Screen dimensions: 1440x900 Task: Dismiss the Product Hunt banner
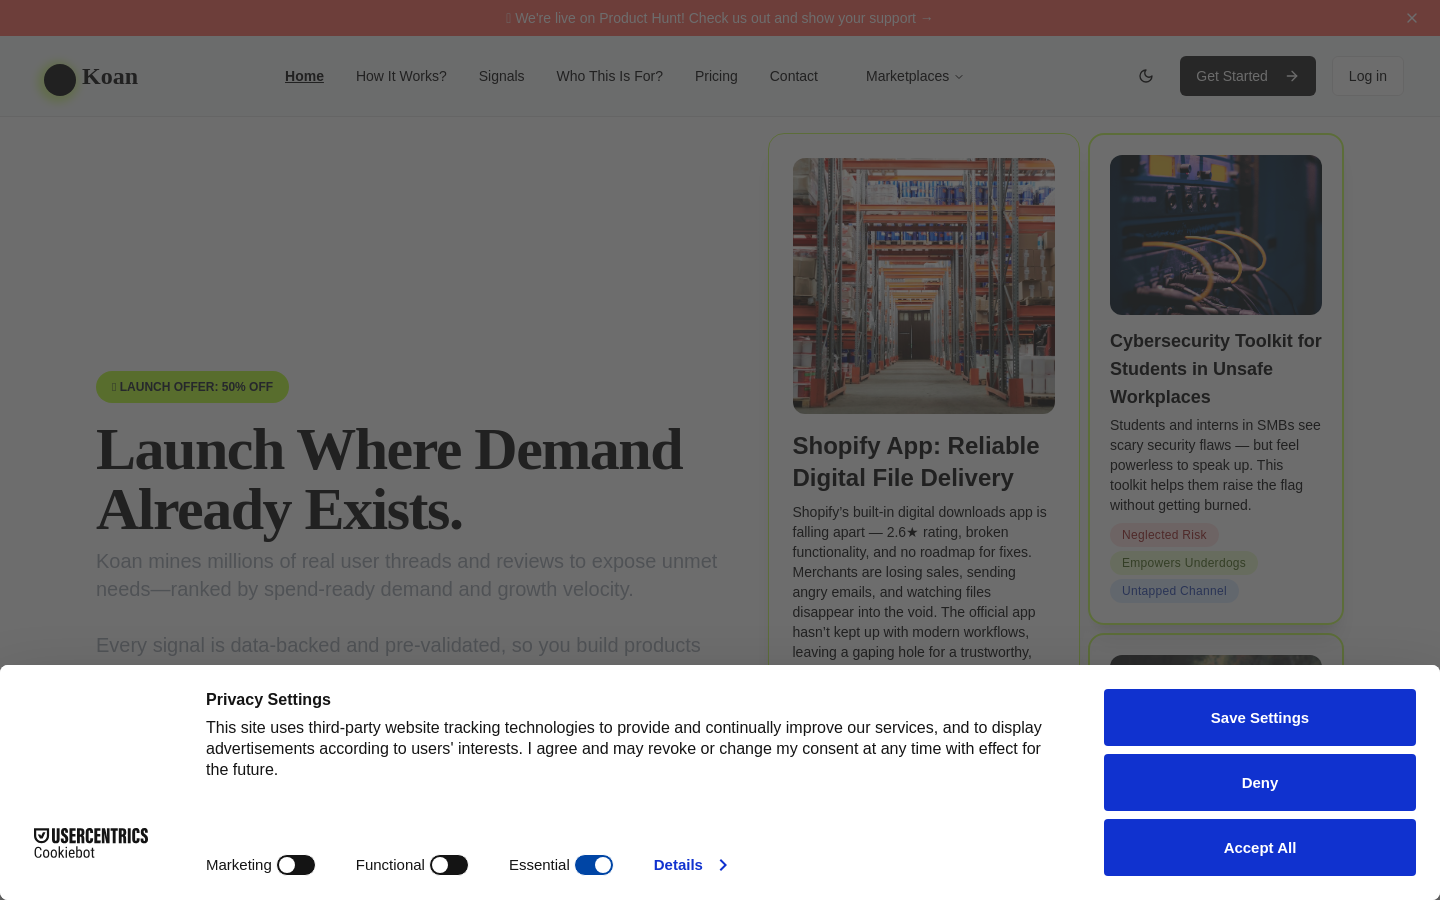click(x=1411, y=18)
